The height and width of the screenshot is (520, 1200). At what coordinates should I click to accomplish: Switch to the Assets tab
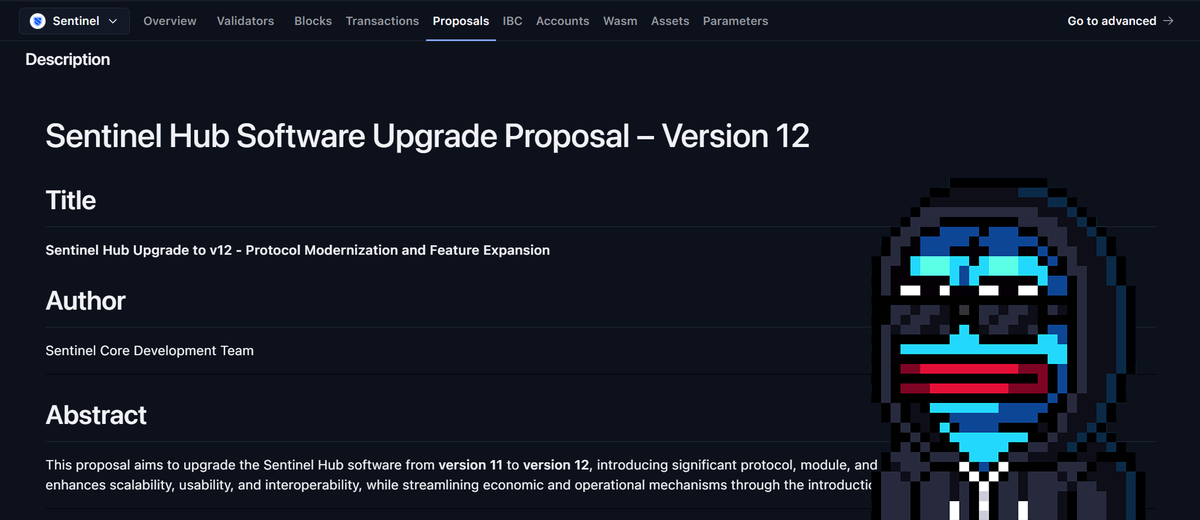670,20
